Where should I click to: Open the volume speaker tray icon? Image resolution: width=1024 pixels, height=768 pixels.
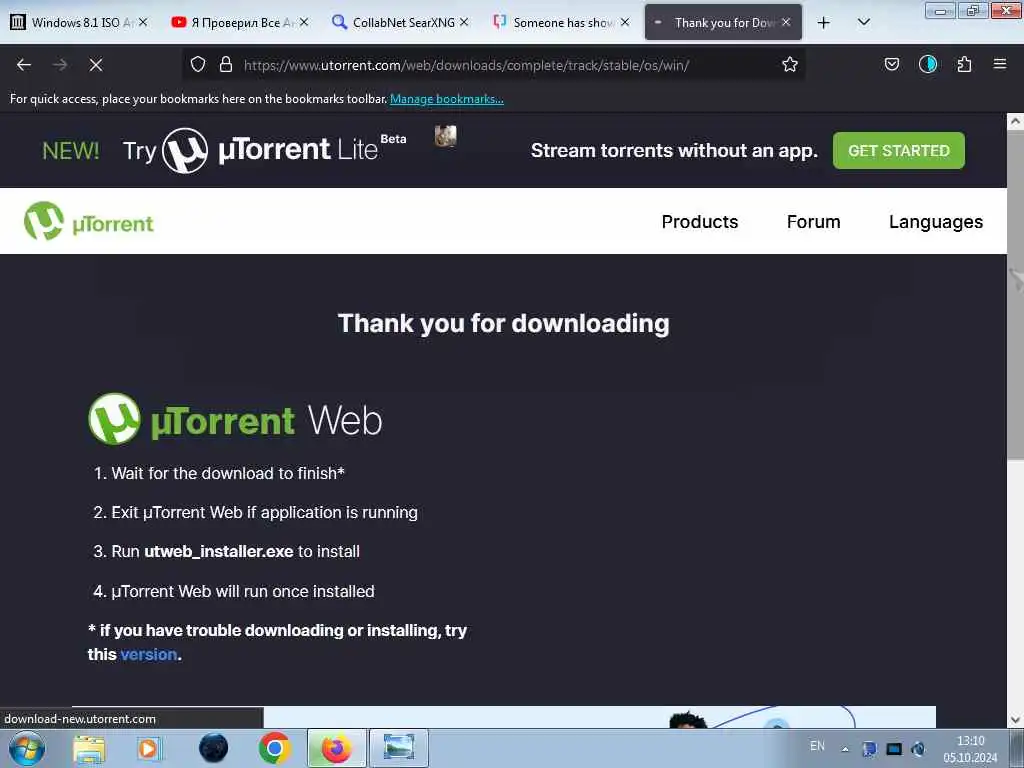point(918,749)
